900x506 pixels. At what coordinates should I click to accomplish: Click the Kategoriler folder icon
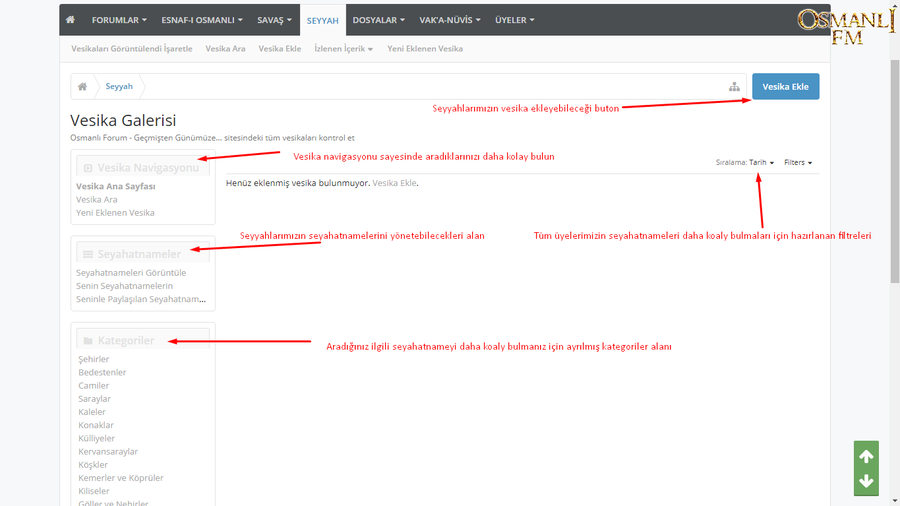[88, 341]
